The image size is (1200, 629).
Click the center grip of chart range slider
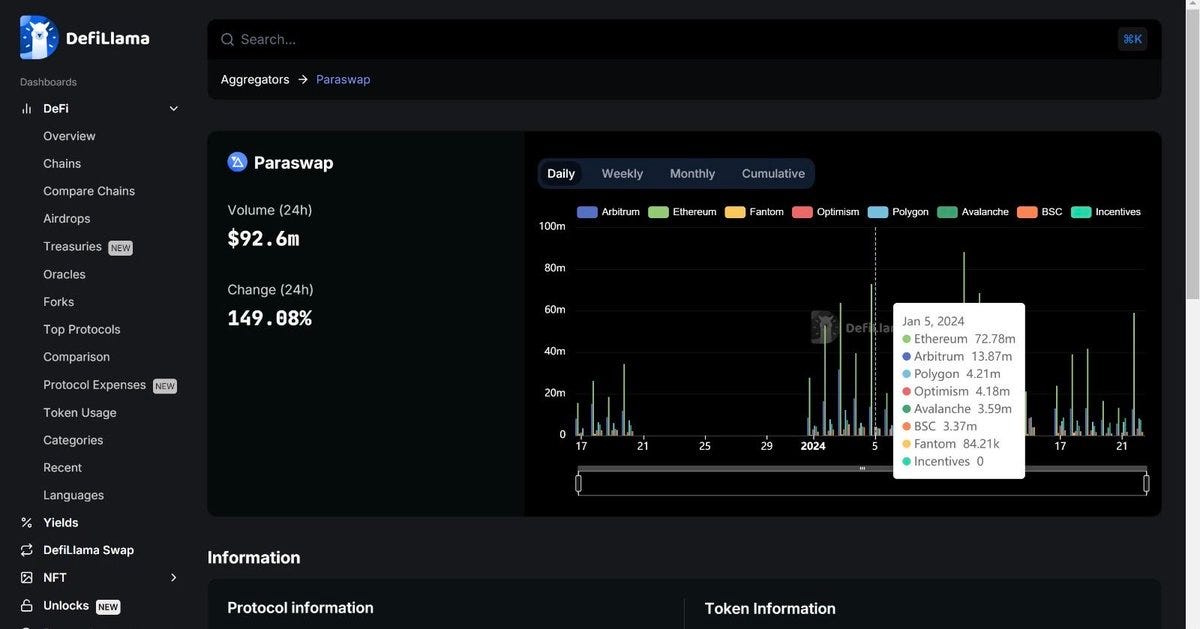click(x=862, y=469)
